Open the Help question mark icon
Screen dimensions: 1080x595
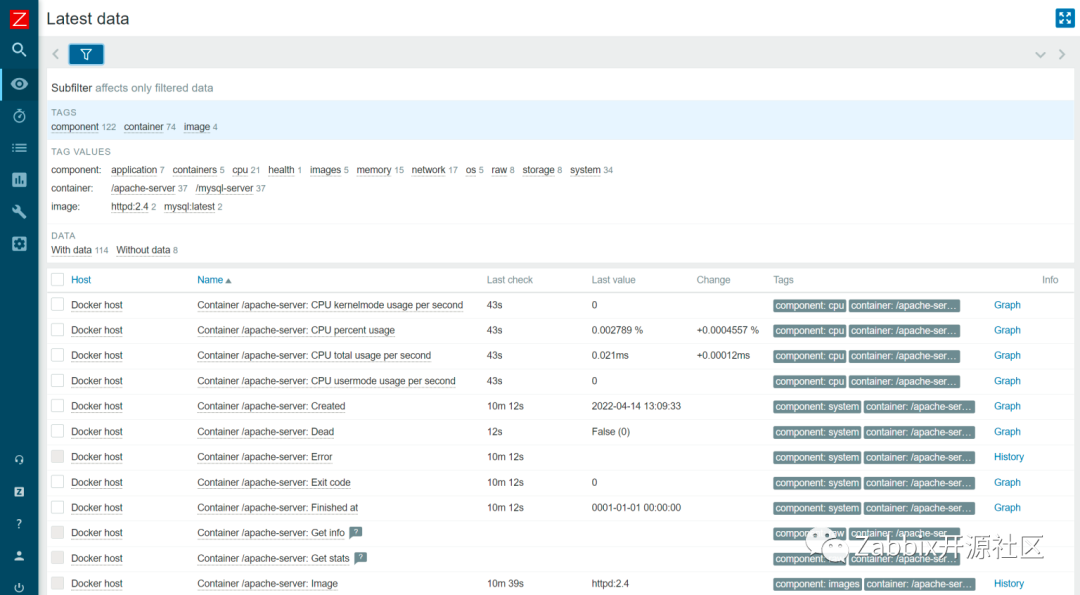click(19, 524)
